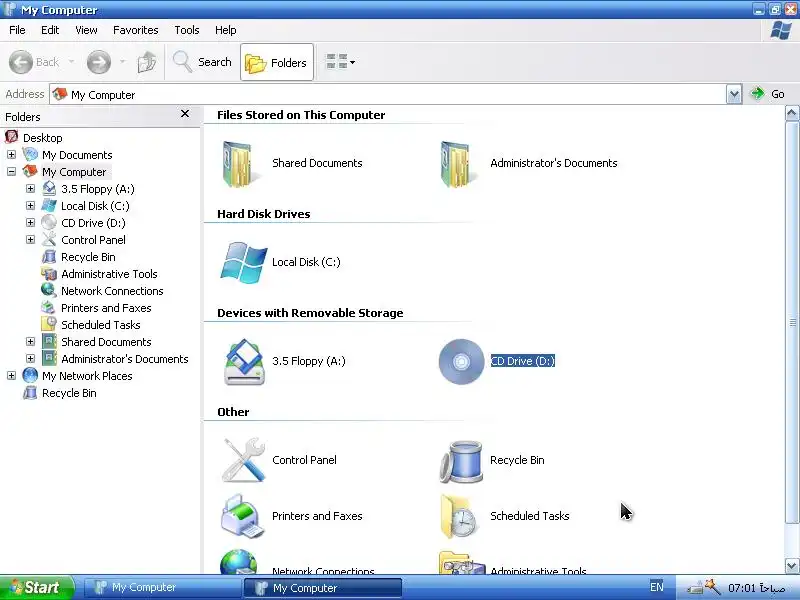Open the View menu
This screenshot has width=800, height=600.
pos(86,30)
